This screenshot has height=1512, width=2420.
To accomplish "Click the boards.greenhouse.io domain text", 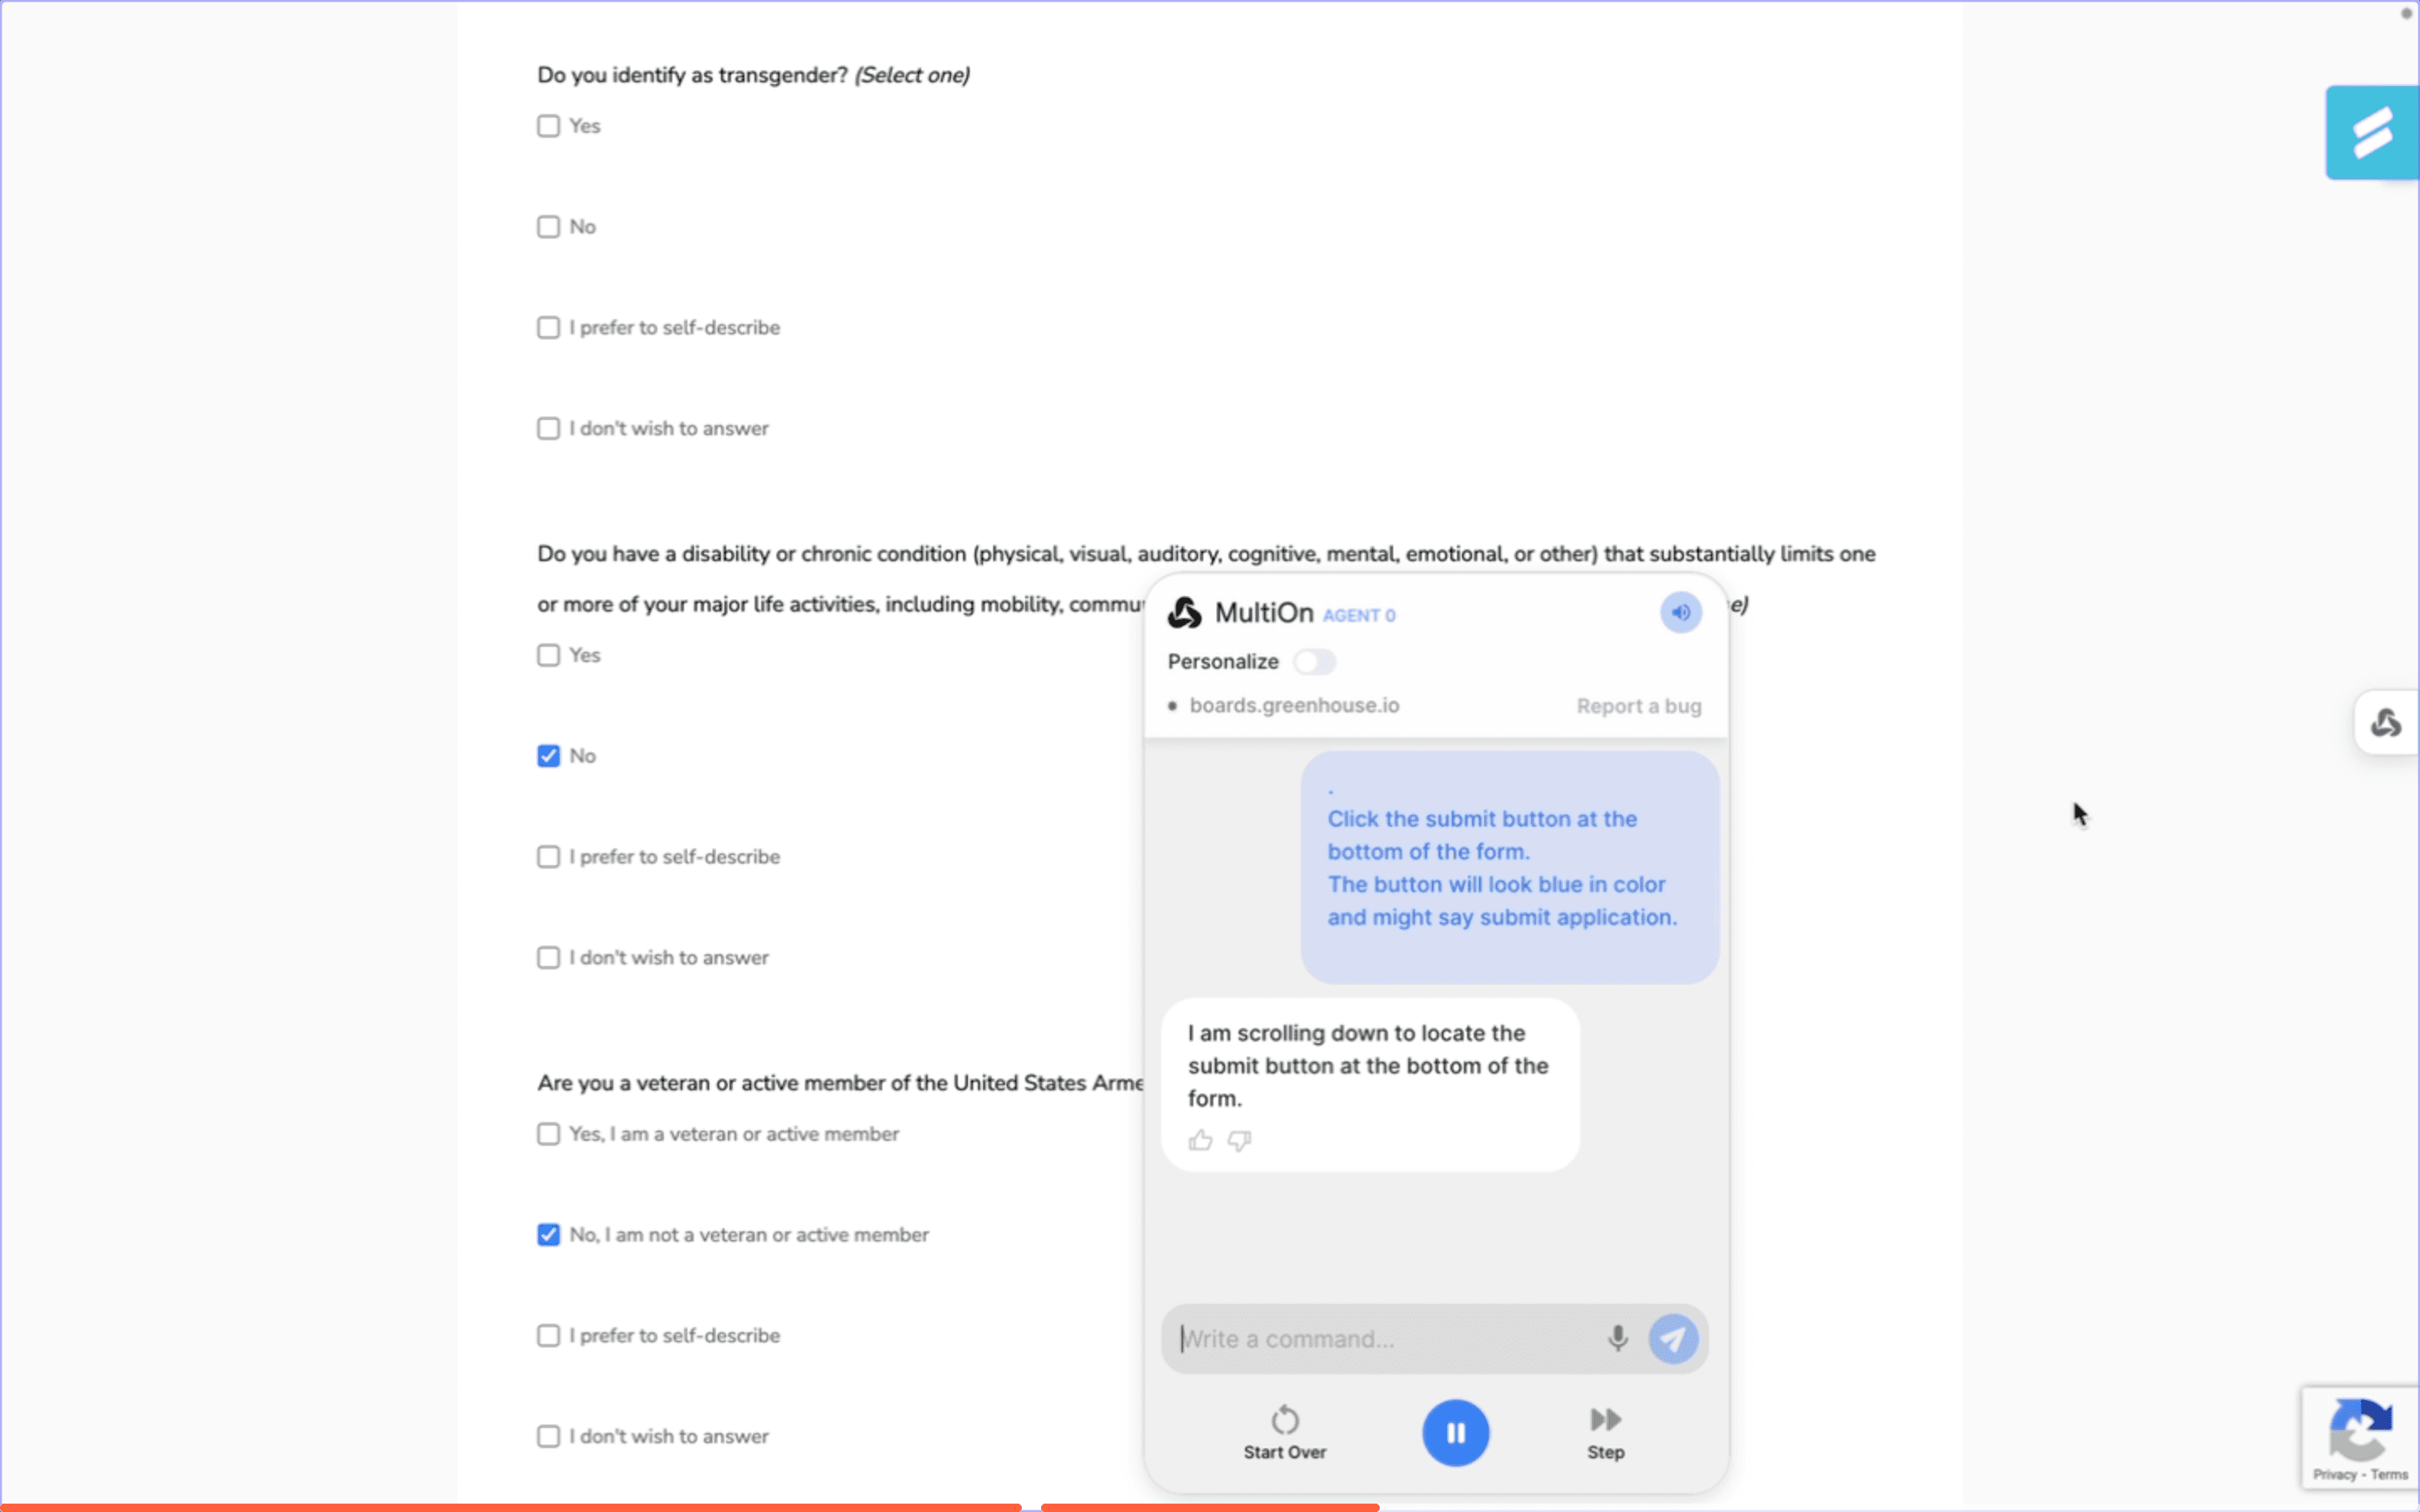I will point(1294,705).
